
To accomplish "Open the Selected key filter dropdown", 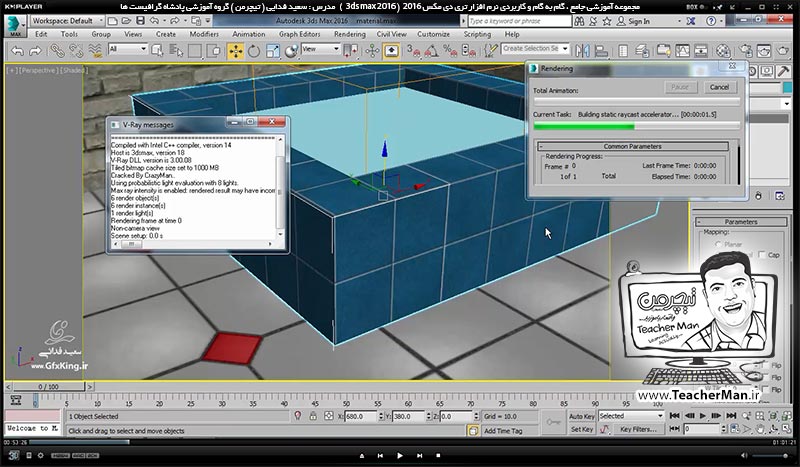I will coord(631,416).
